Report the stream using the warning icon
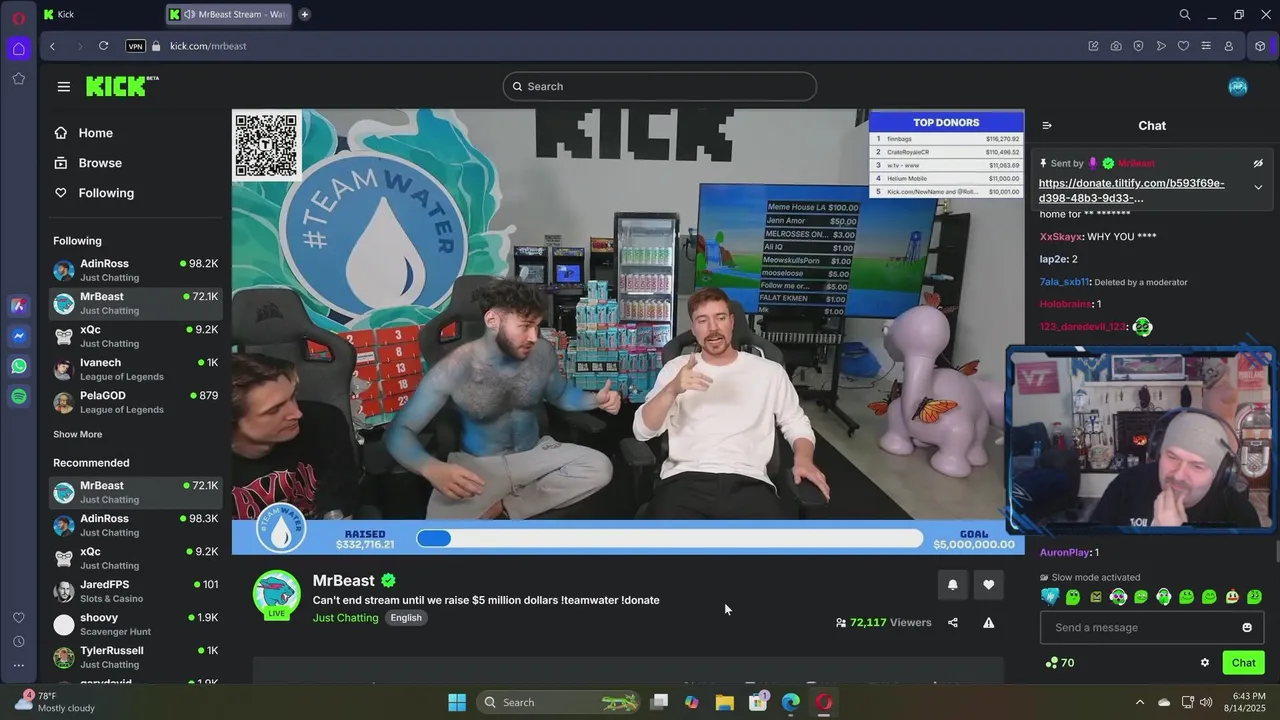Screen dimensions: 1280x720 988,623
